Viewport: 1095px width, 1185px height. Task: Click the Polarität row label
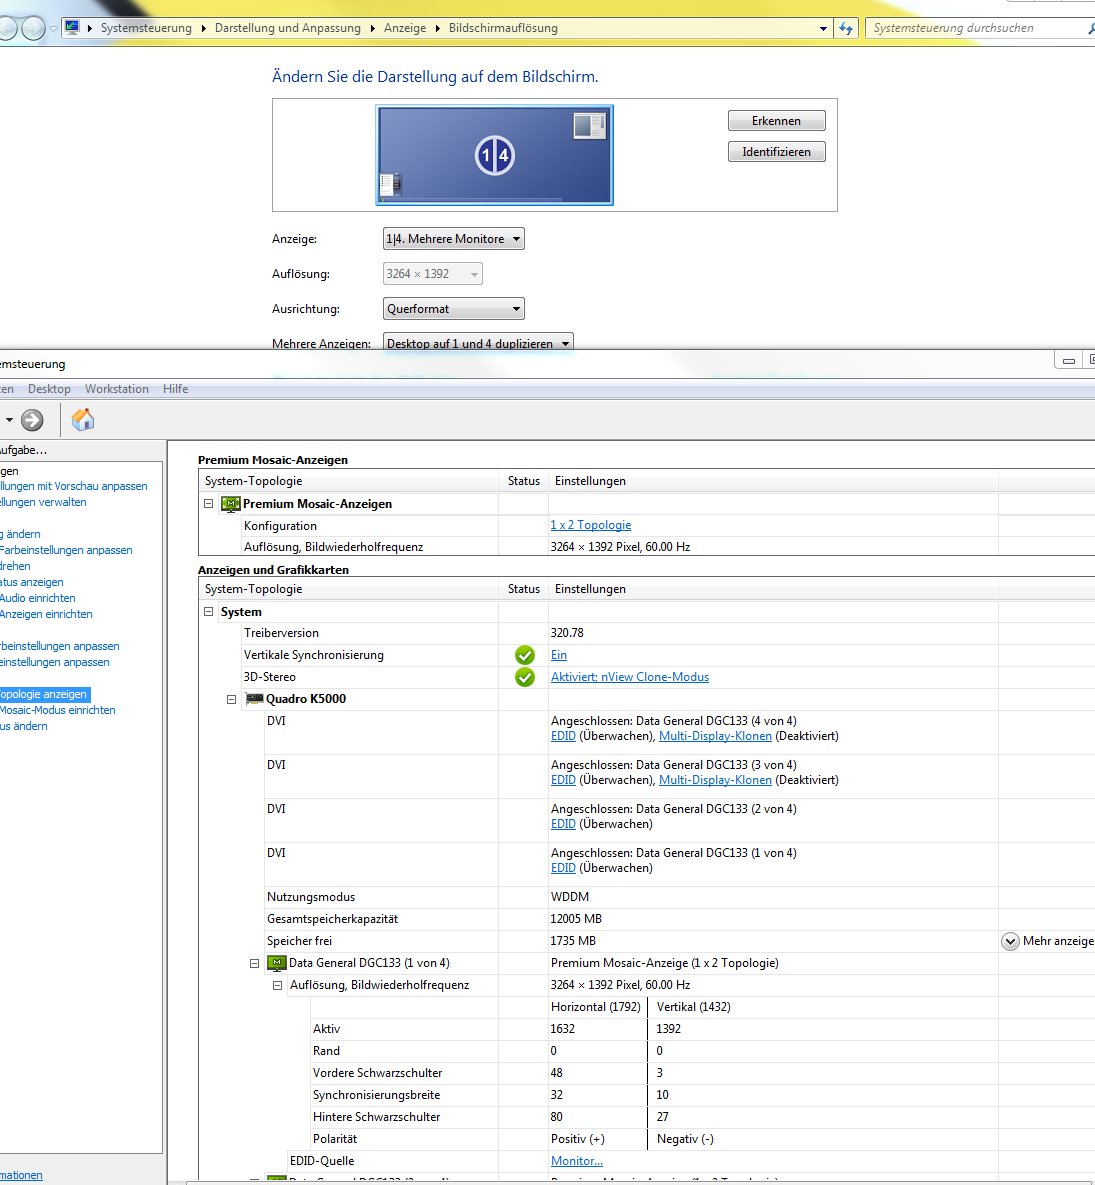pyautogui.click(x=335, y=1139)
